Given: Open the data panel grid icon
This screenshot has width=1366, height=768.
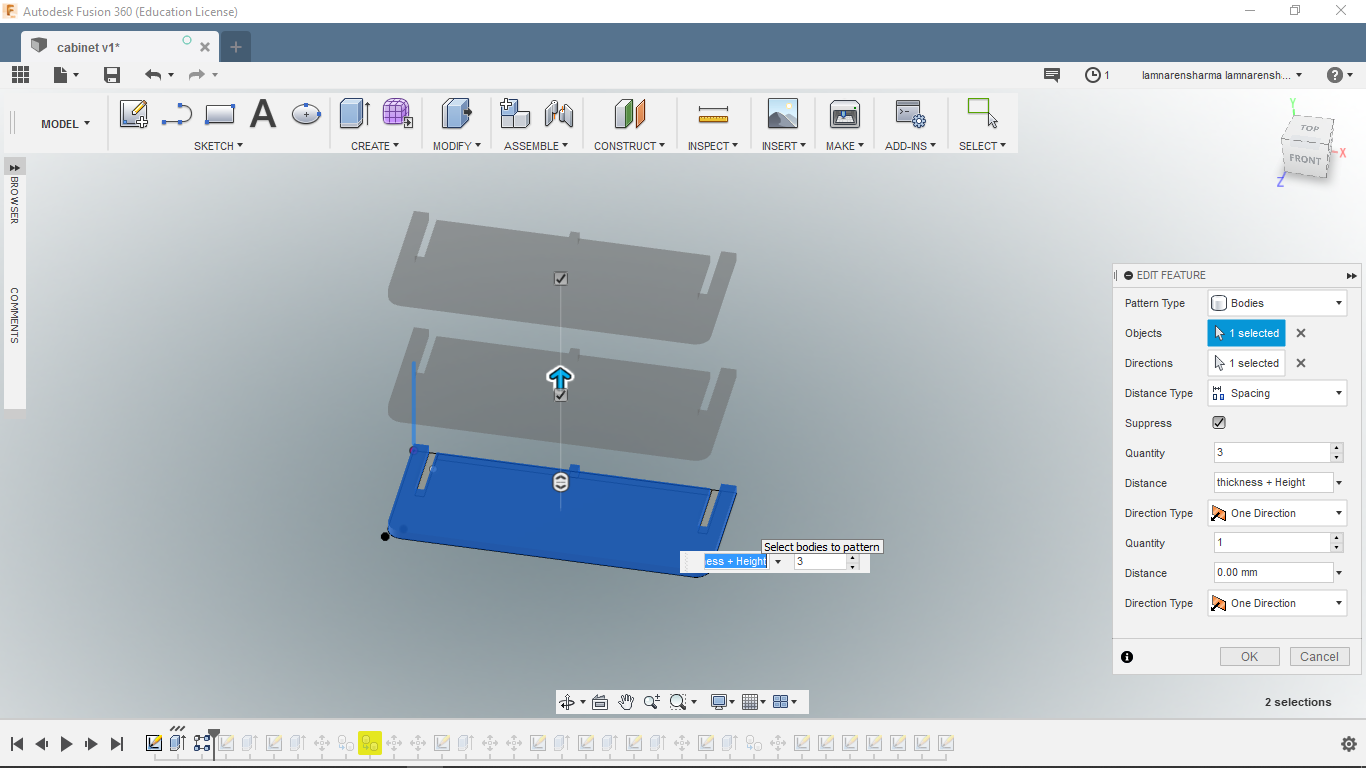Looking at the screenshot, I should (20, 75).
